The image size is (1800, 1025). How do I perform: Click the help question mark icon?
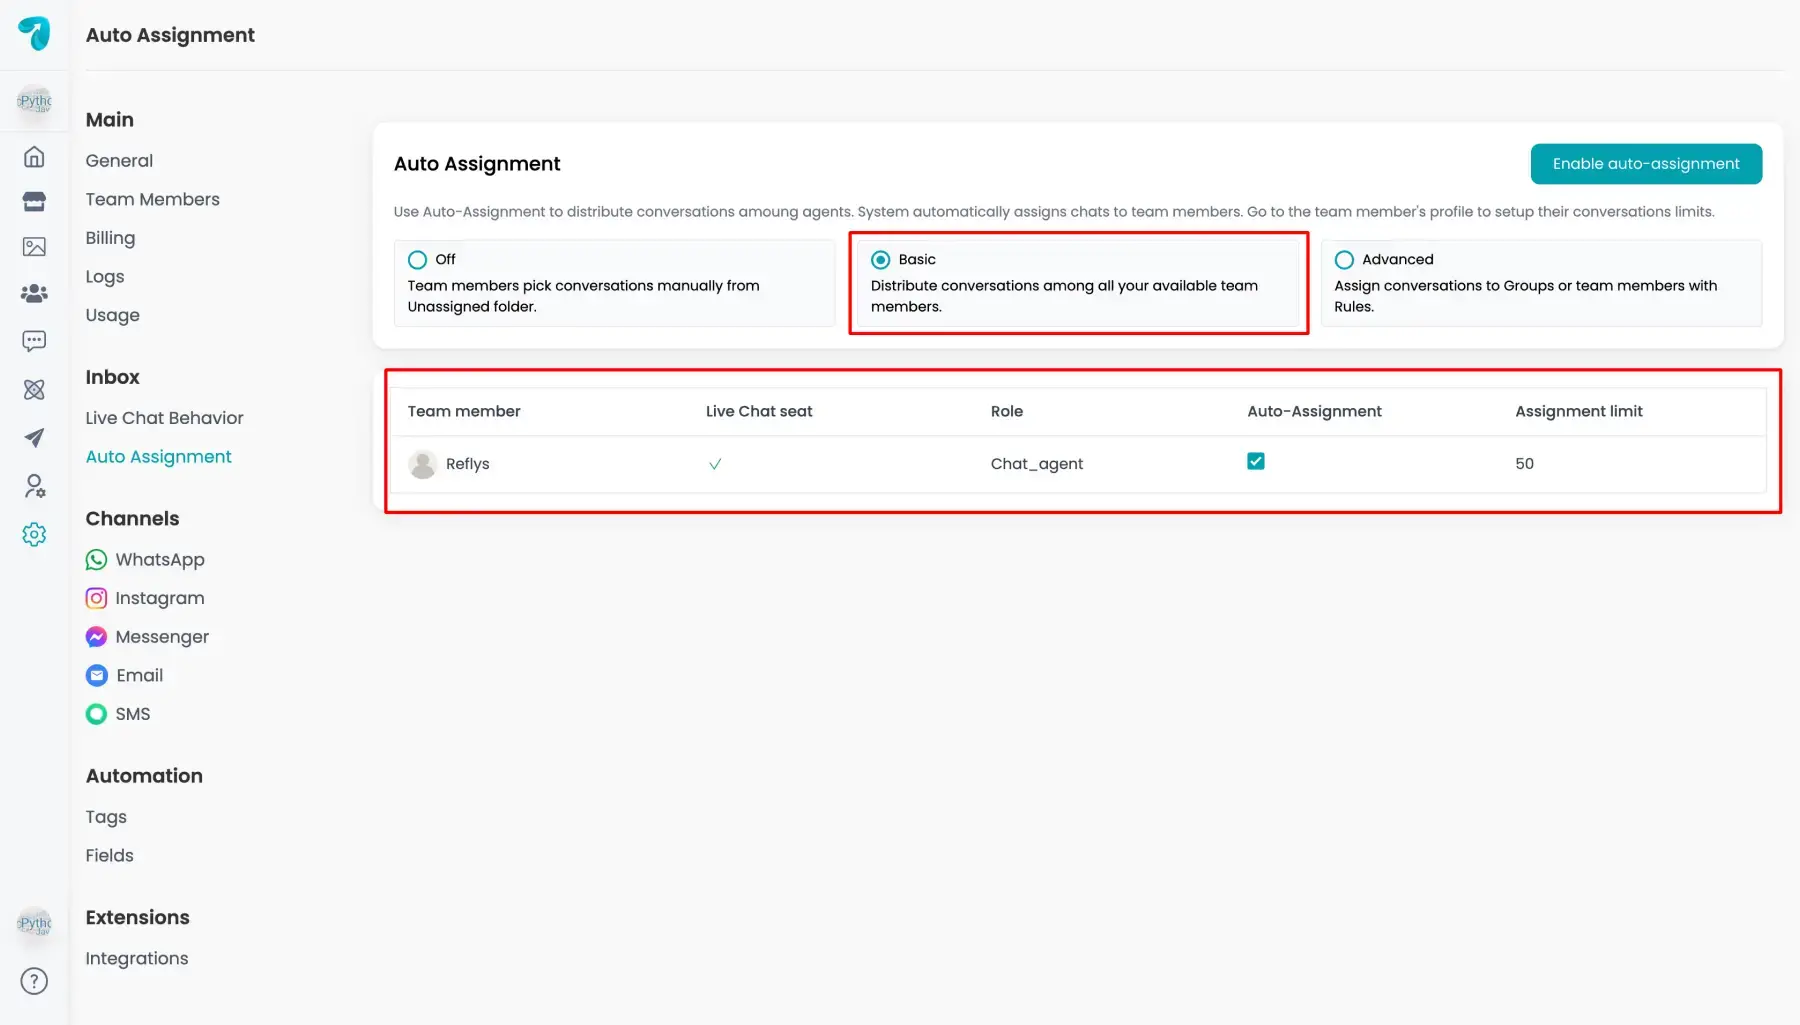tap(34, 981)
